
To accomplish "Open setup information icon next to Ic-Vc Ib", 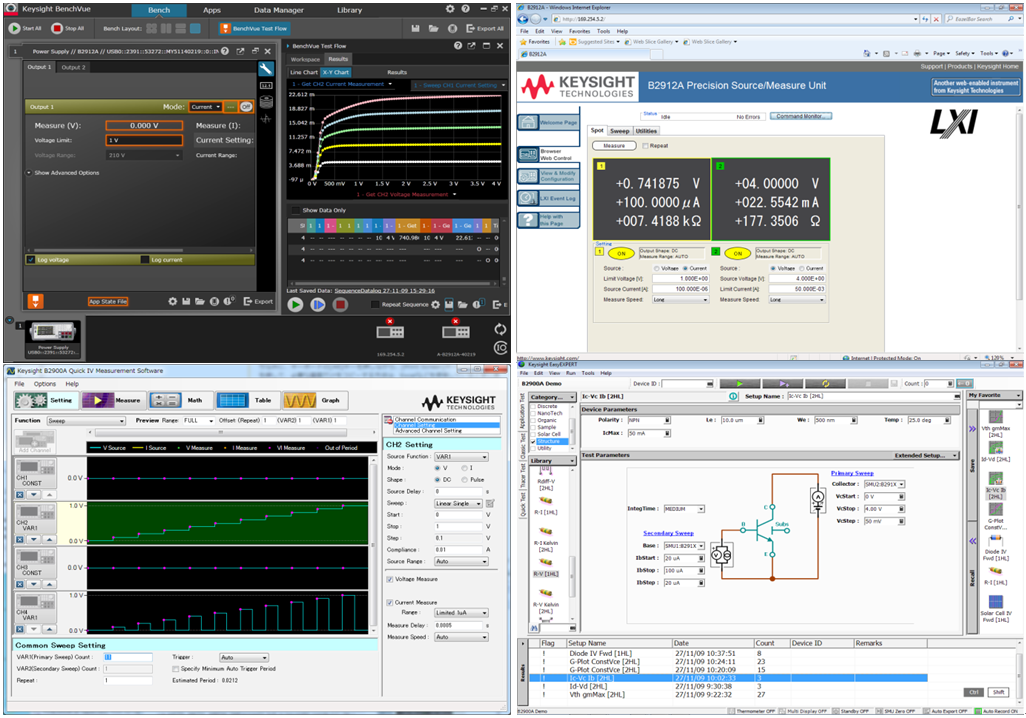I will 733,396.
